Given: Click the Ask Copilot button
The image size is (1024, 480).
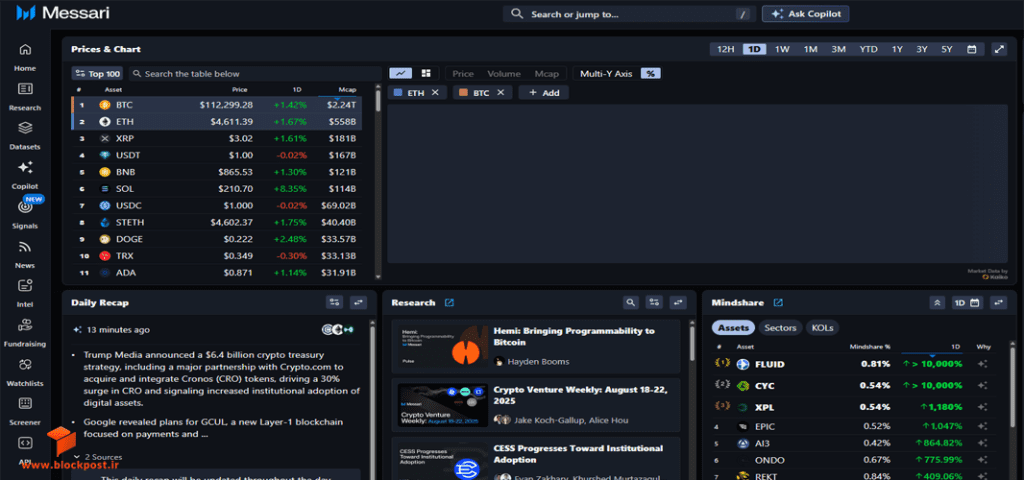Looking at the screenshot, I should (806, 14).
